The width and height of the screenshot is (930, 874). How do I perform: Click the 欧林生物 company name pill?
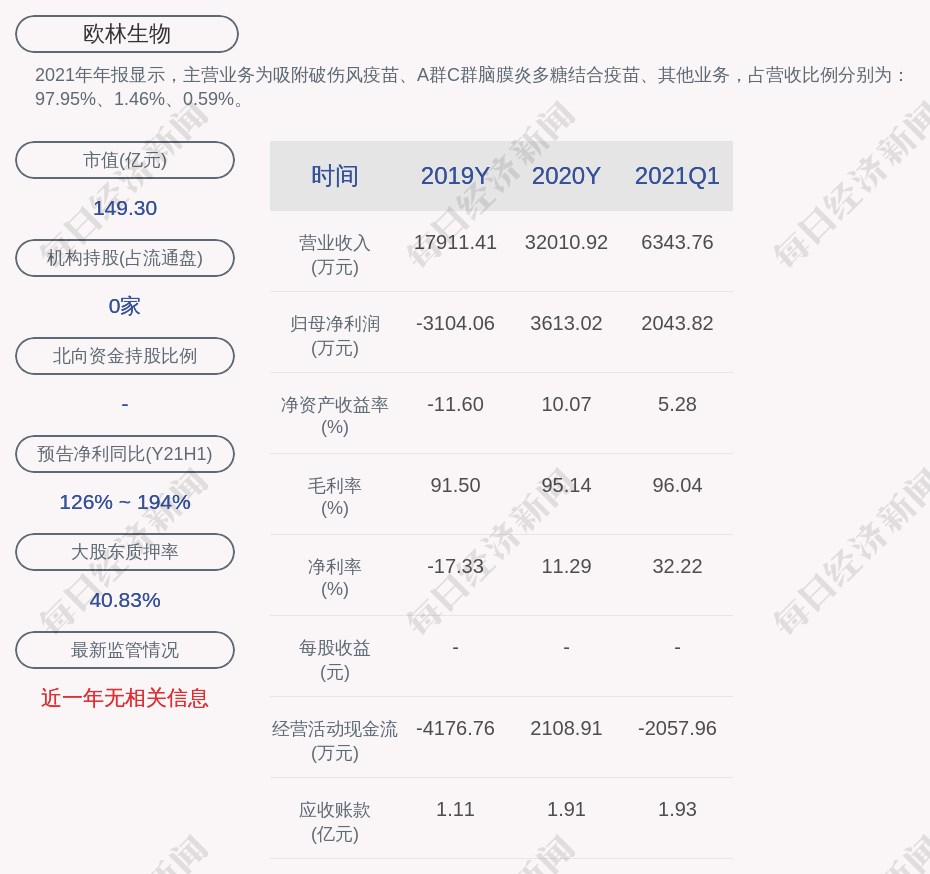tap(126, 34)
